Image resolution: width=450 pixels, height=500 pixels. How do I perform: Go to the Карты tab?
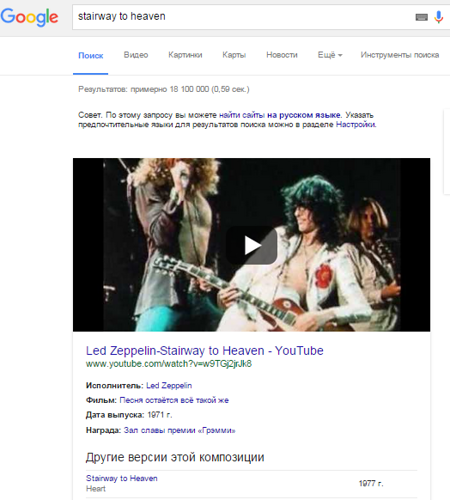point(234,55)
